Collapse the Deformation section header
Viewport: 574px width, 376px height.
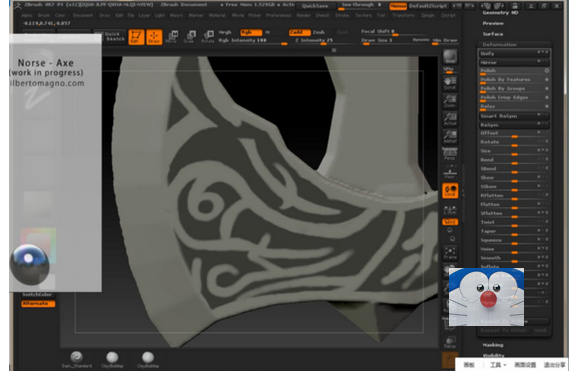499,45
